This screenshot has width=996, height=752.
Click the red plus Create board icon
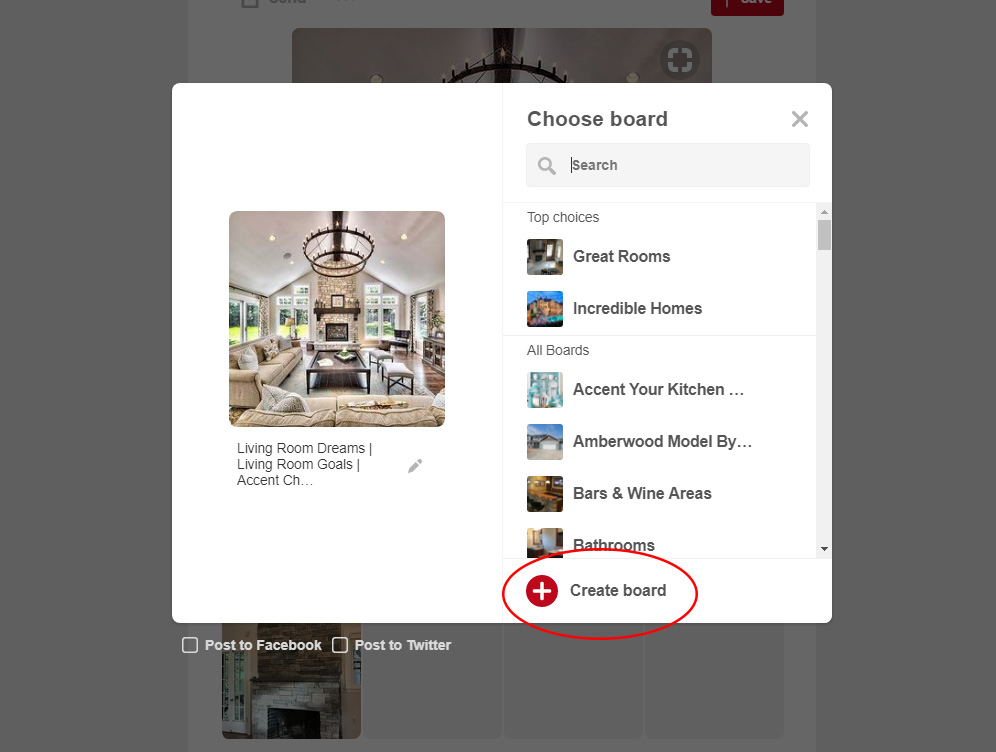[542, 591]
